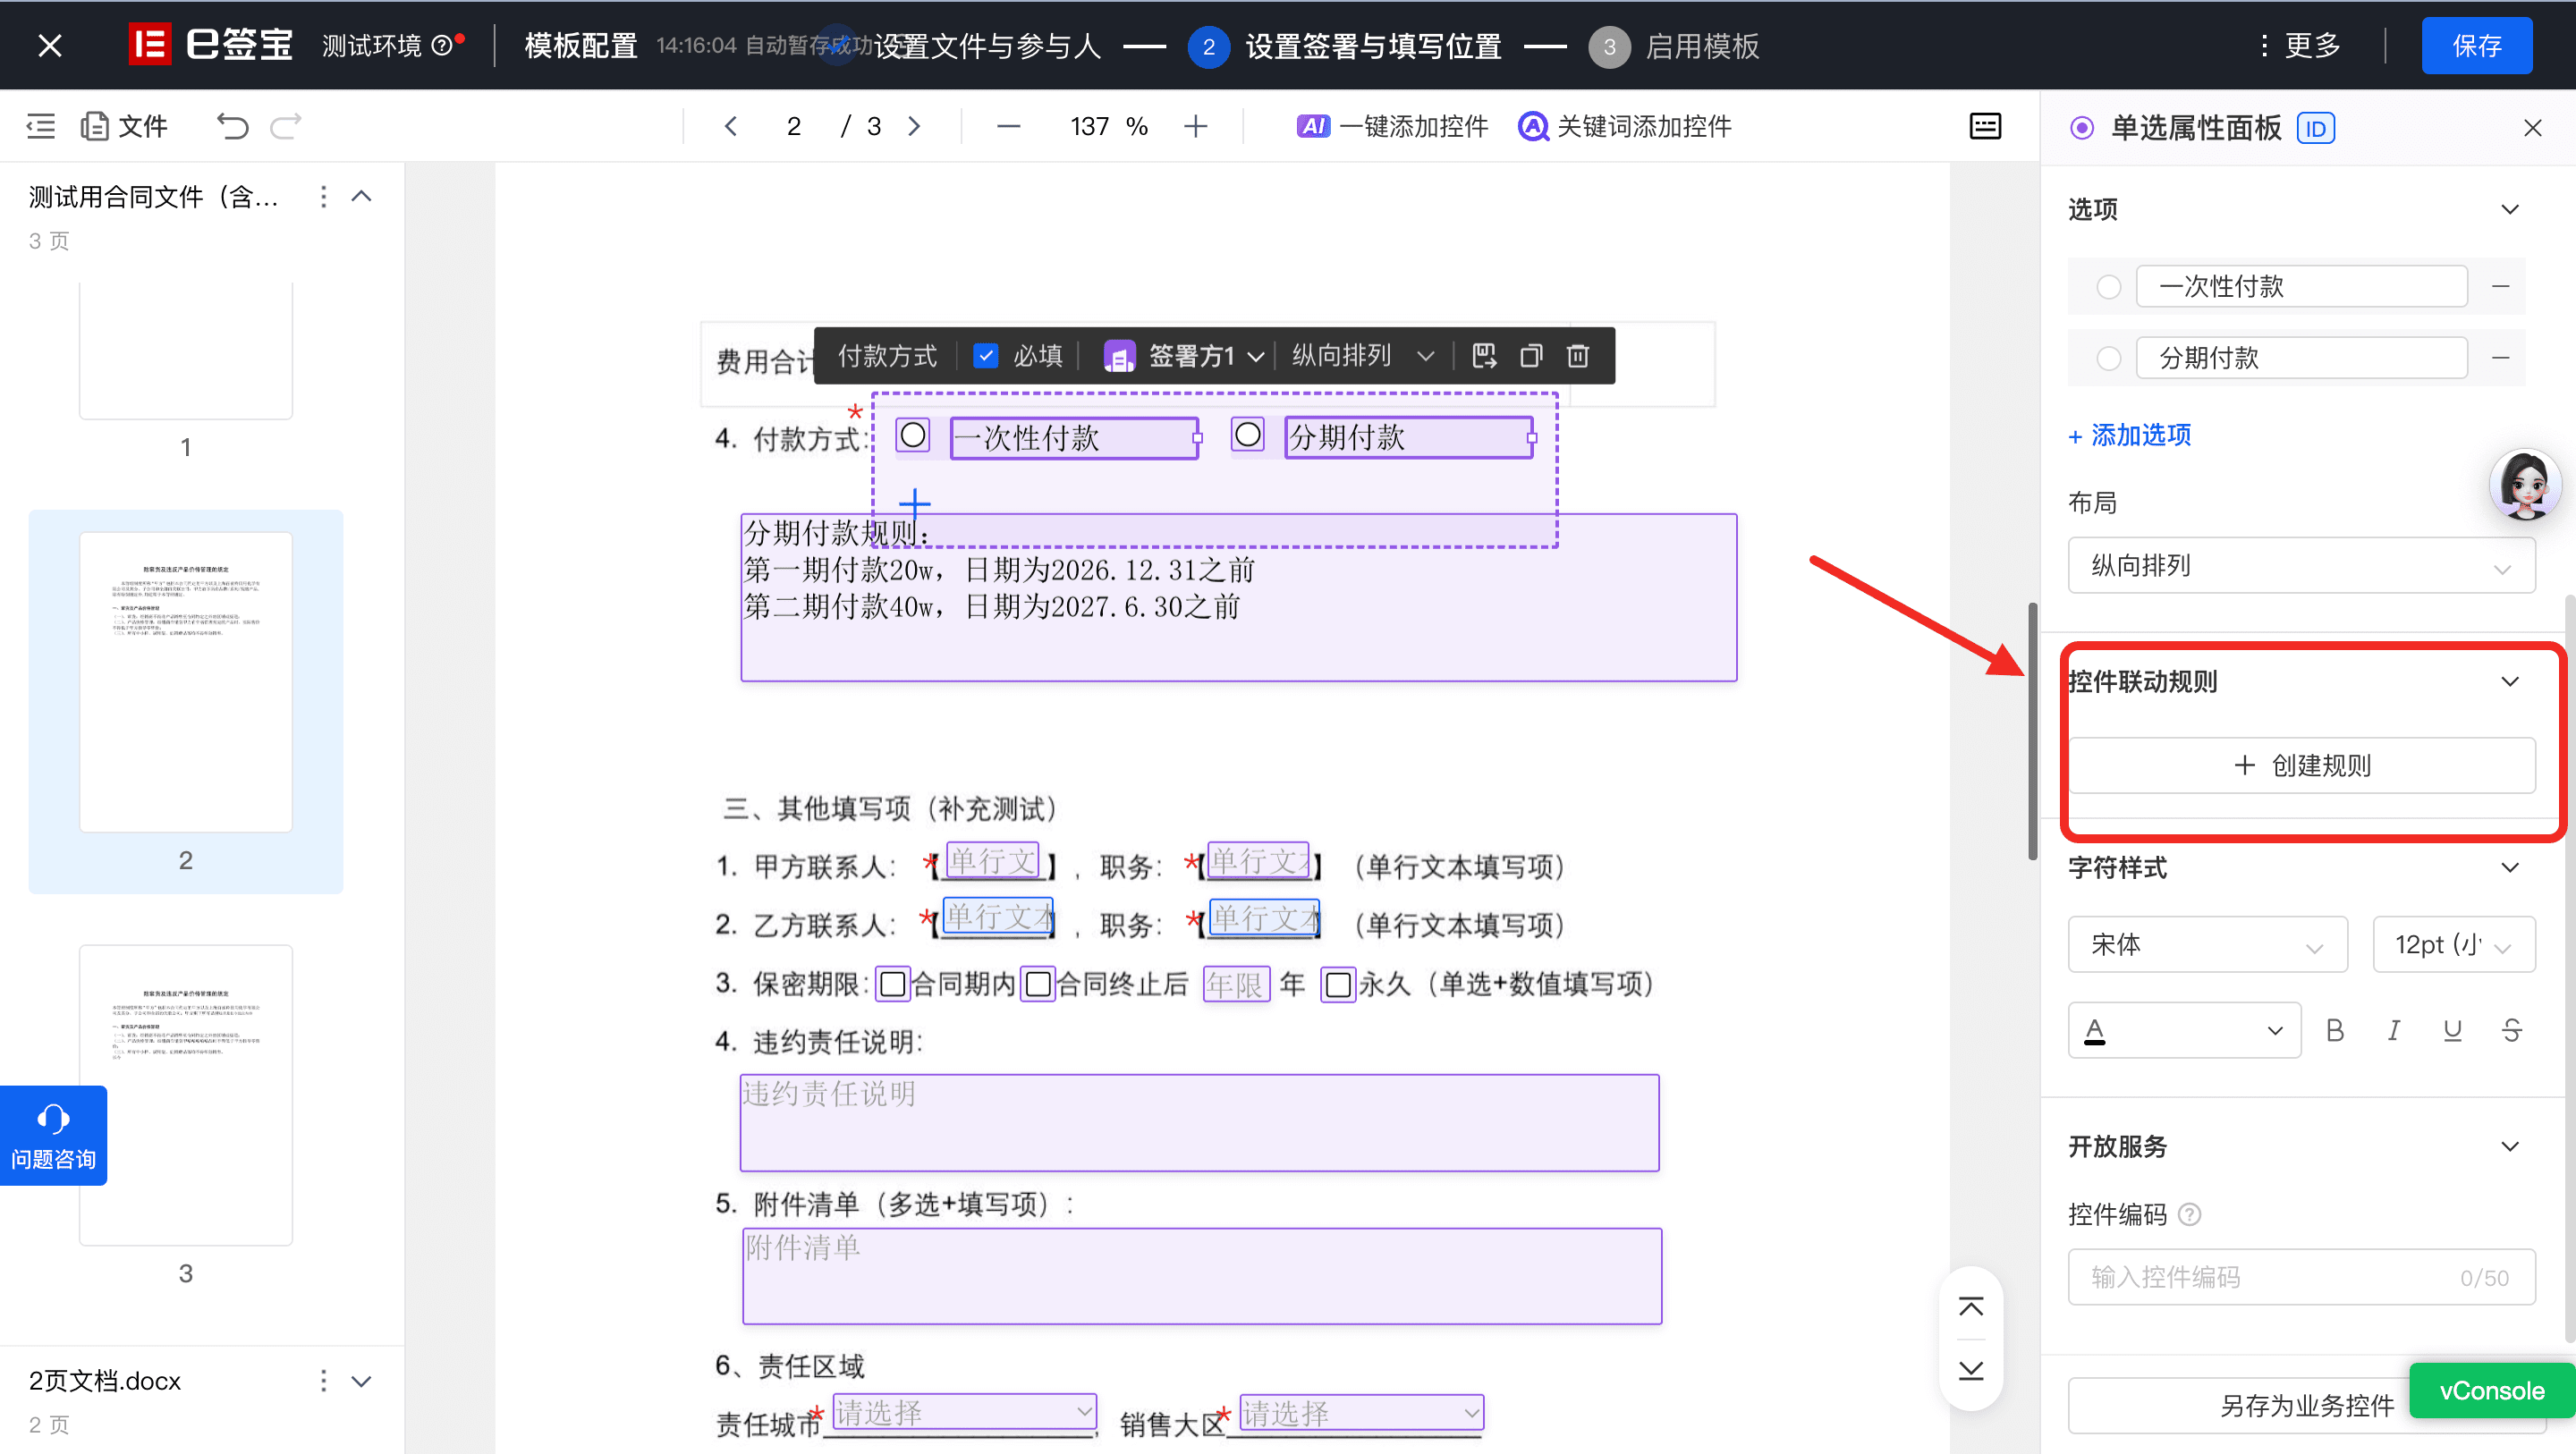This screenshot has width=2576, height=1454.
Task: Select radio for 一次性付款 in panel
Action: point(2109,287)
